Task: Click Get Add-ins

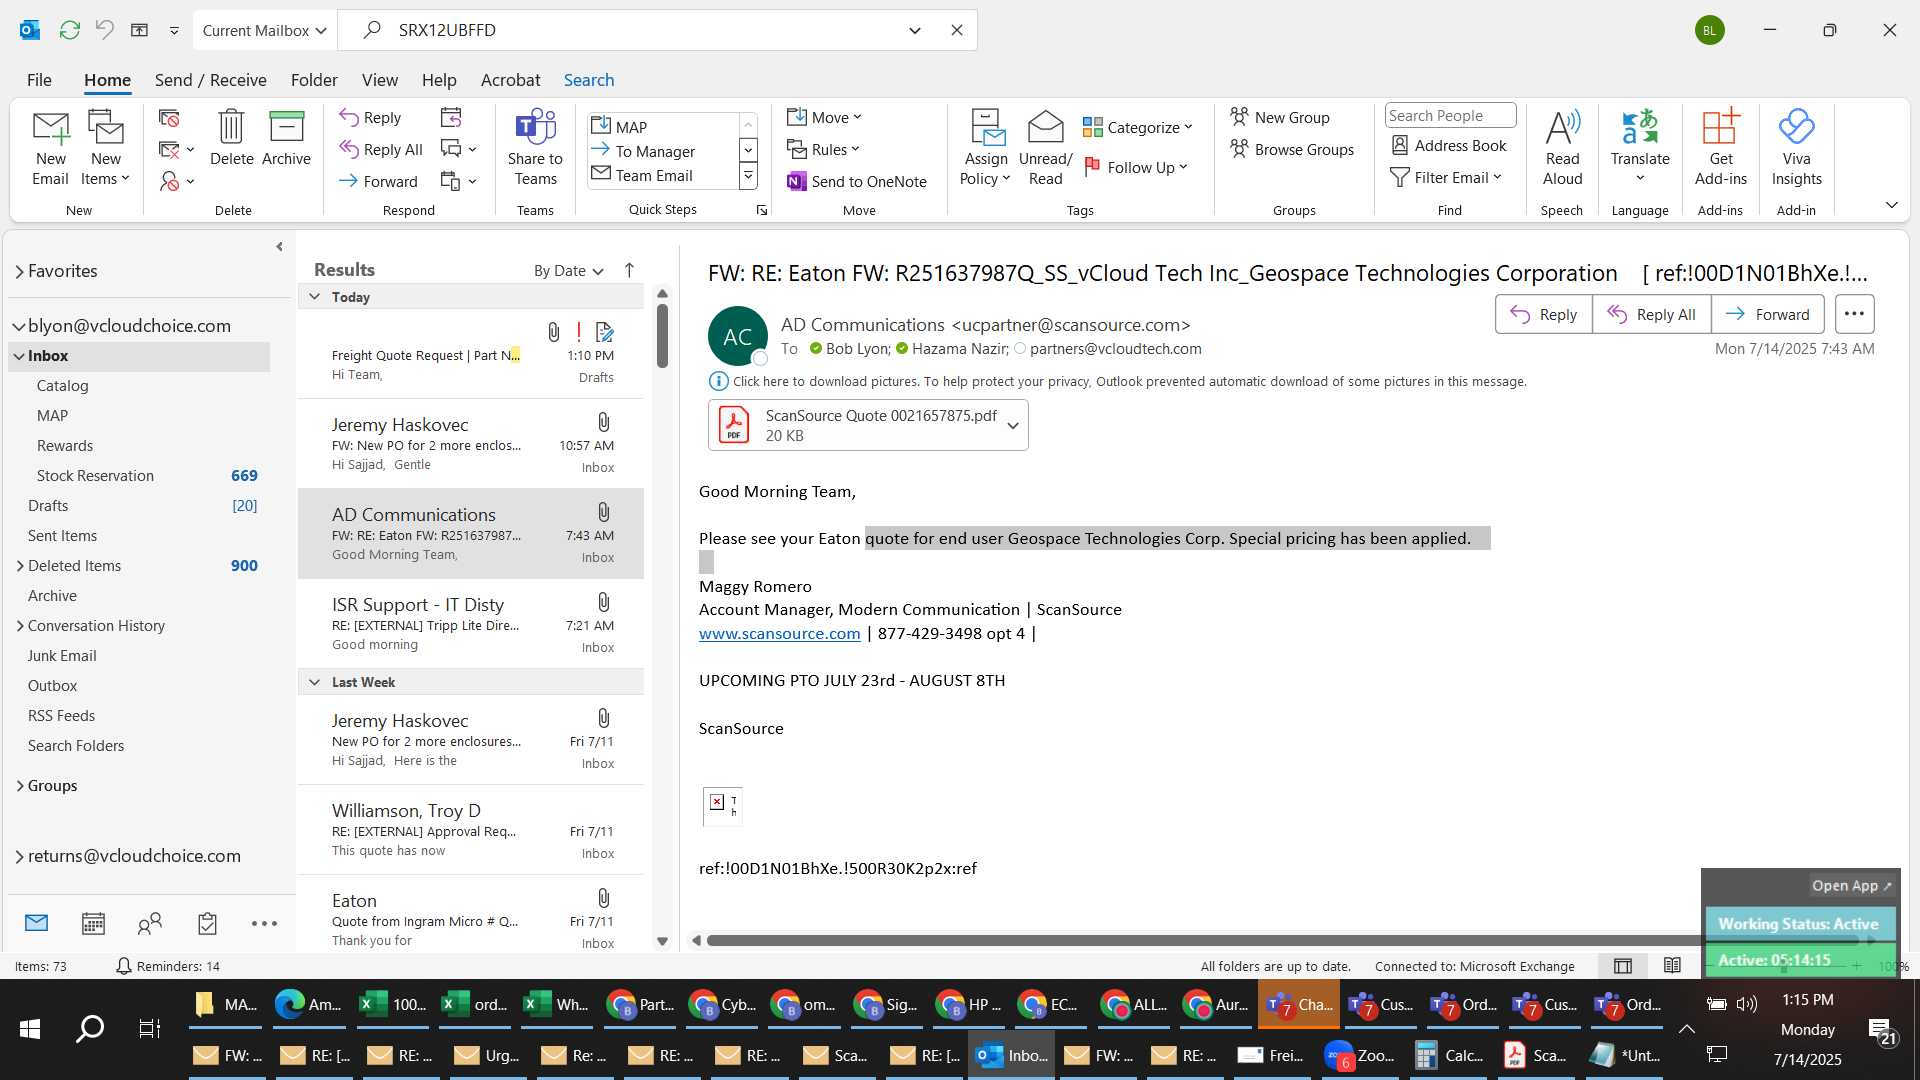Action: (x=1720, y=148)
